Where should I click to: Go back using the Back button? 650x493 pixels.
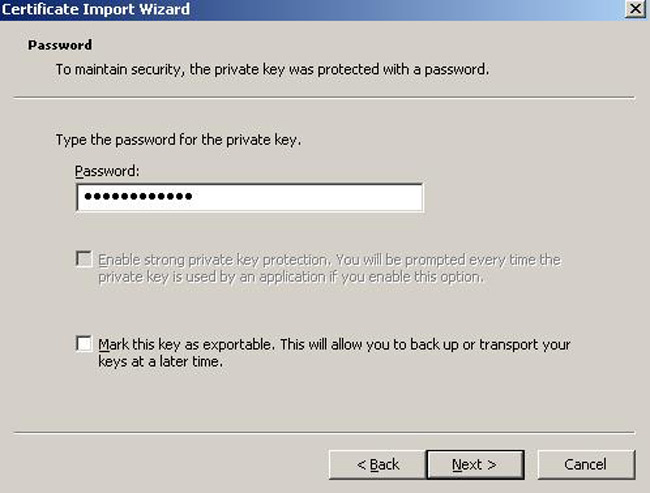[x=378, y=464]
